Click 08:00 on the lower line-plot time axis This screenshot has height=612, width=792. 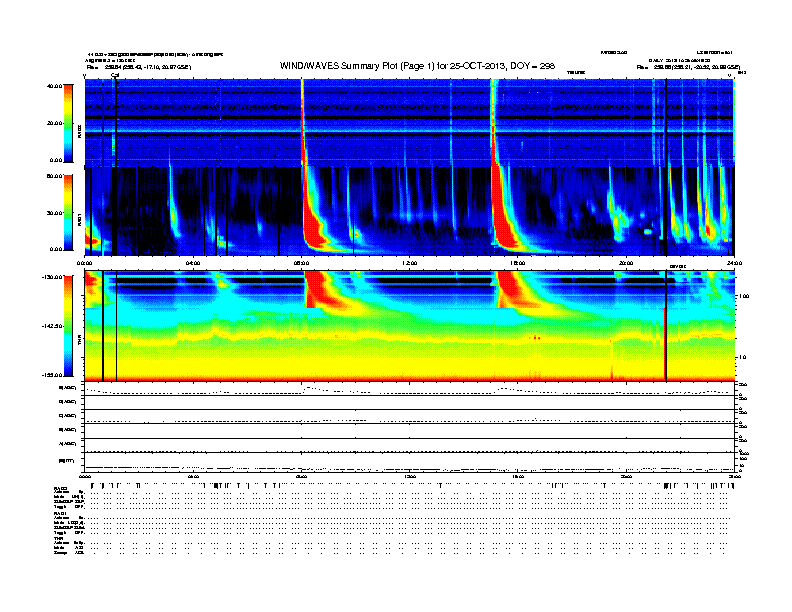(x=301, y=477)
